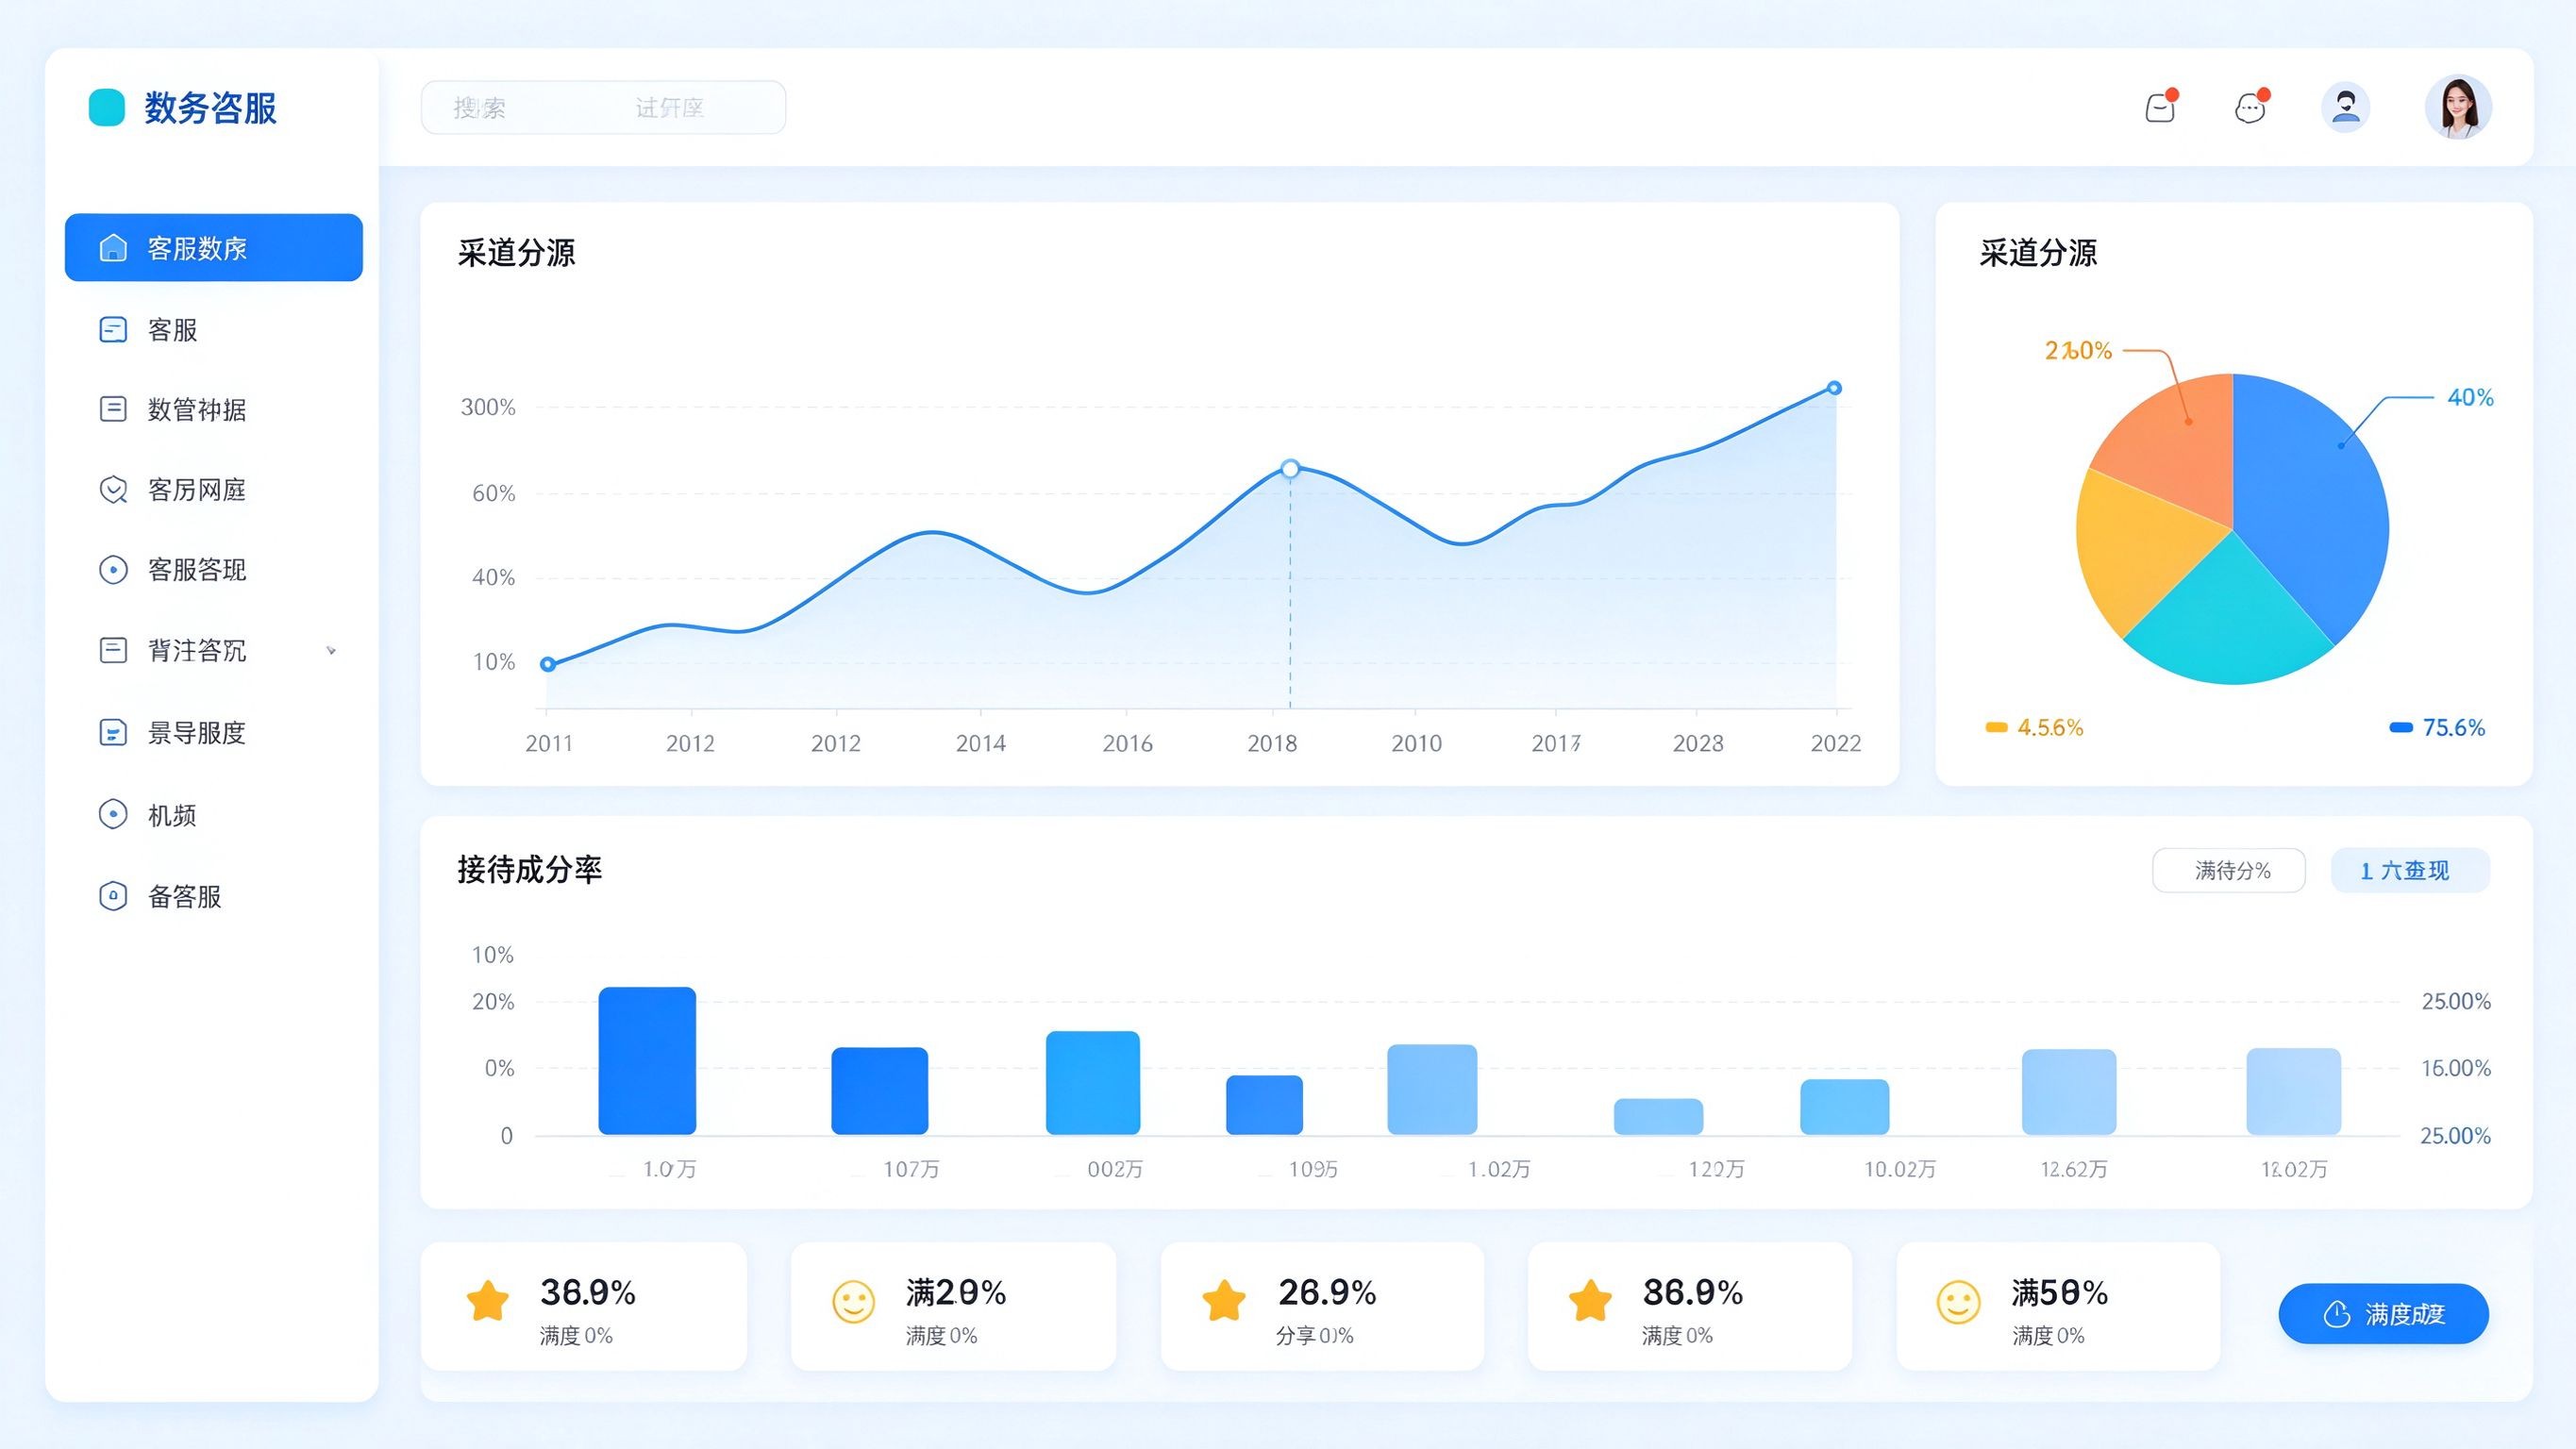Select the 客服数庩 sidebar item
2576x1449 pixels.
[214, 247]
